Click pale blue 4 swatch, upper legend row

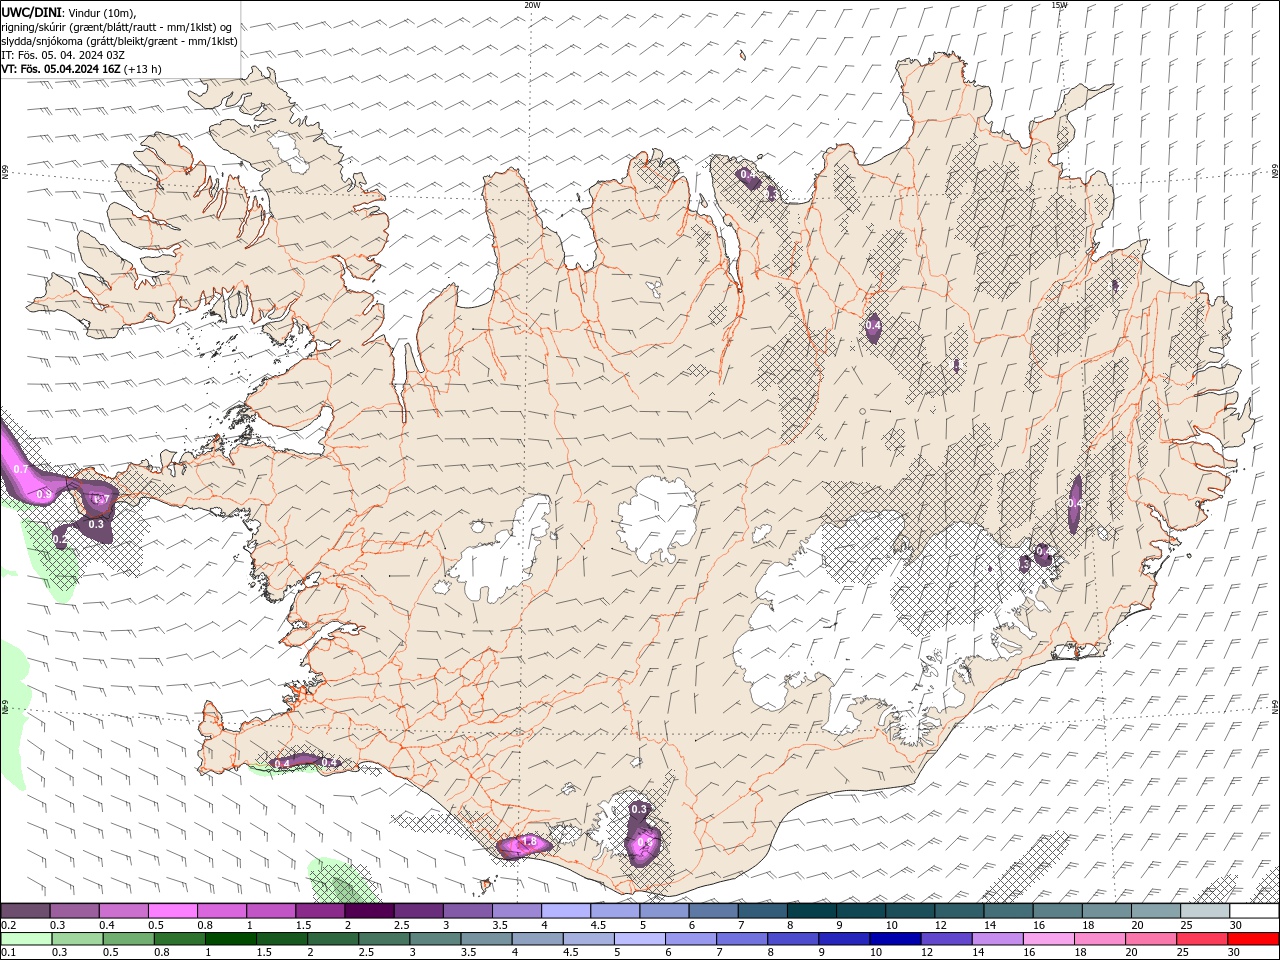pos(566,911)
